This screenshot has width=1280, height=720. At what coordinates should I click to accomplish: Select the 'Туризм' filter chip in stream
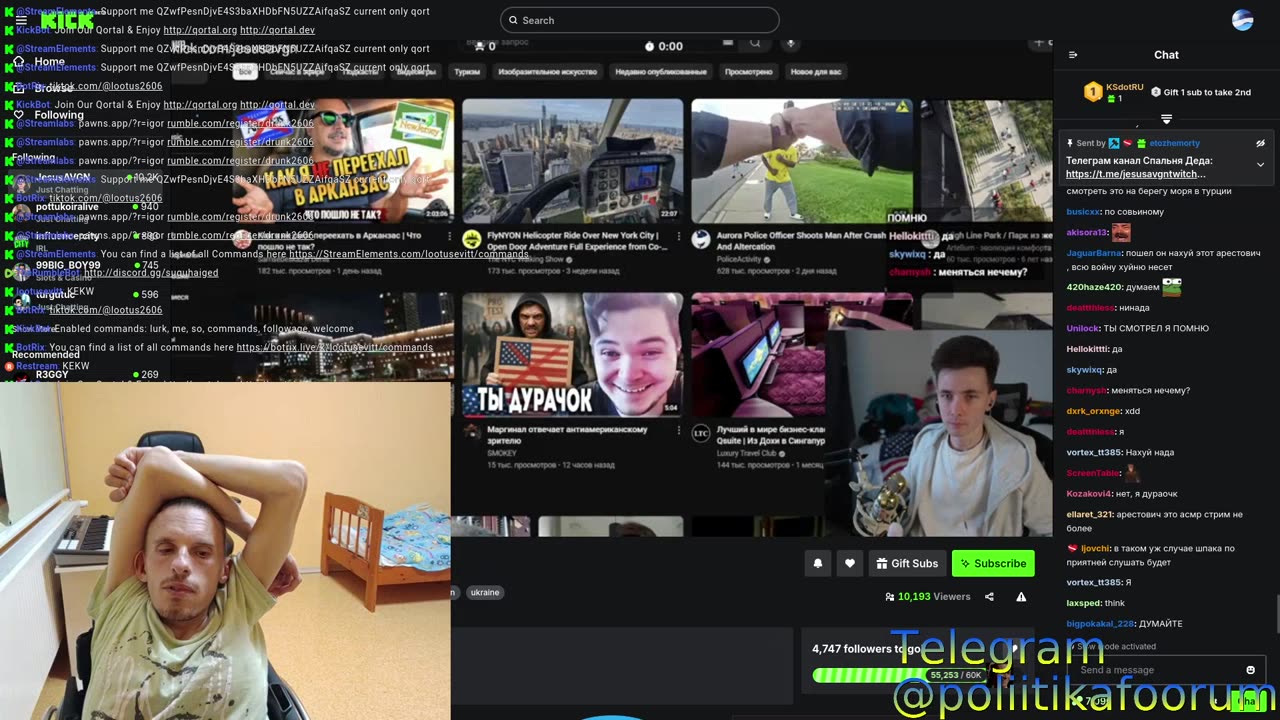tap(467, 72)
